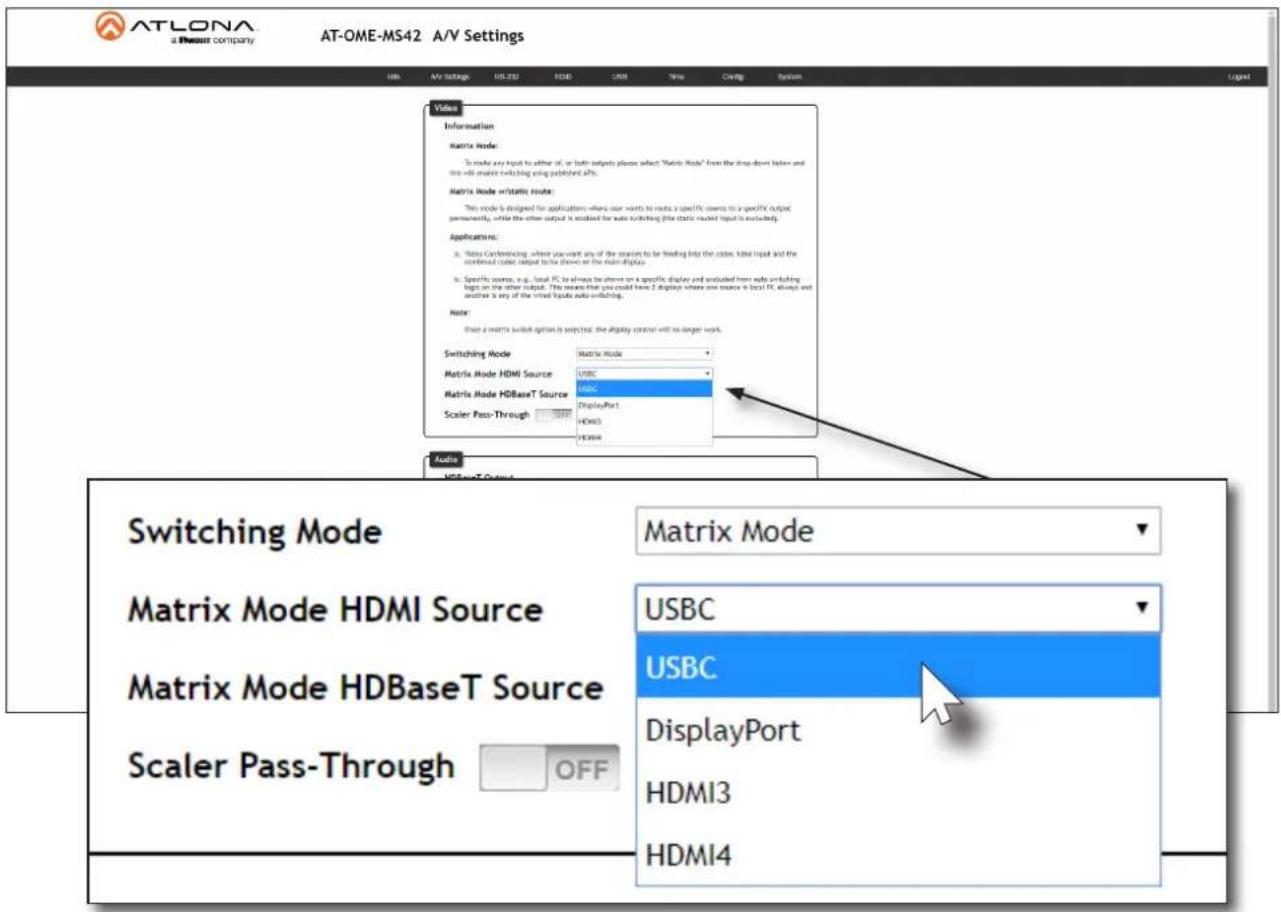Open the Info page in the navigation bar

(x=394, y=77)
